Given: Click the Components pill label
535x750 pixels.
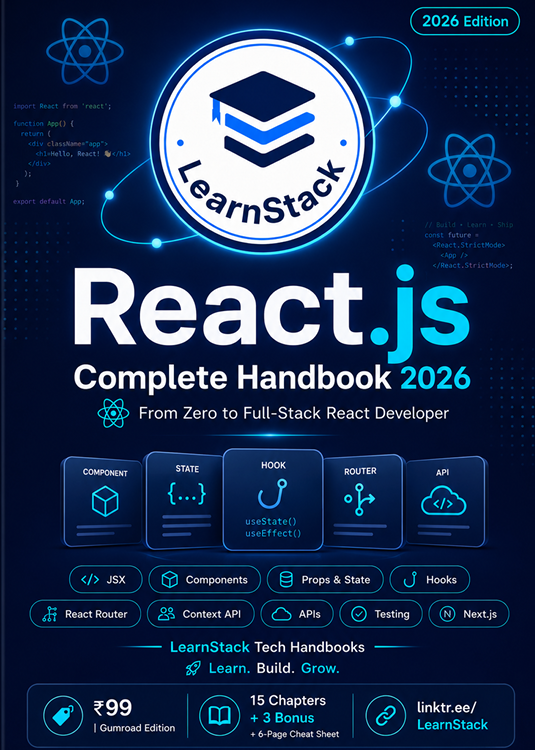Looking at the screenshot, I should (217, 580).
